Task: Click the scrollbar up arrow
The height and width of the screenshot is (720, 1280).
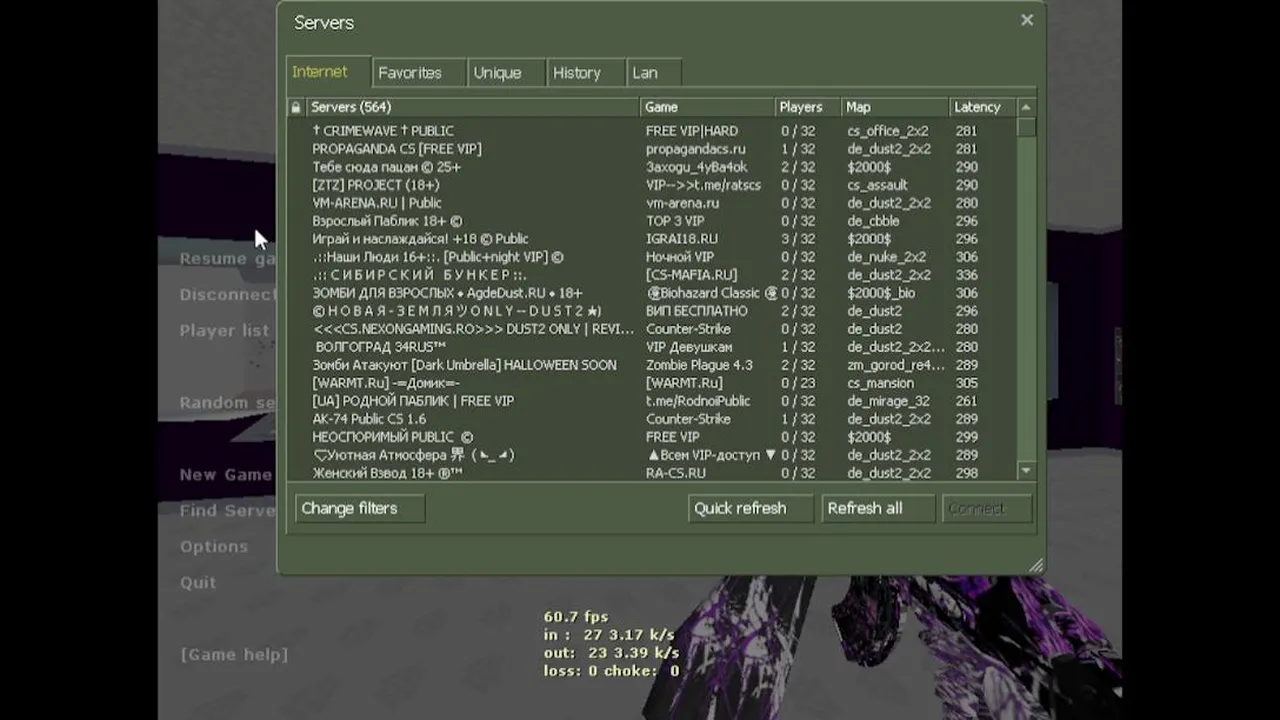Action: [1026, 107]
